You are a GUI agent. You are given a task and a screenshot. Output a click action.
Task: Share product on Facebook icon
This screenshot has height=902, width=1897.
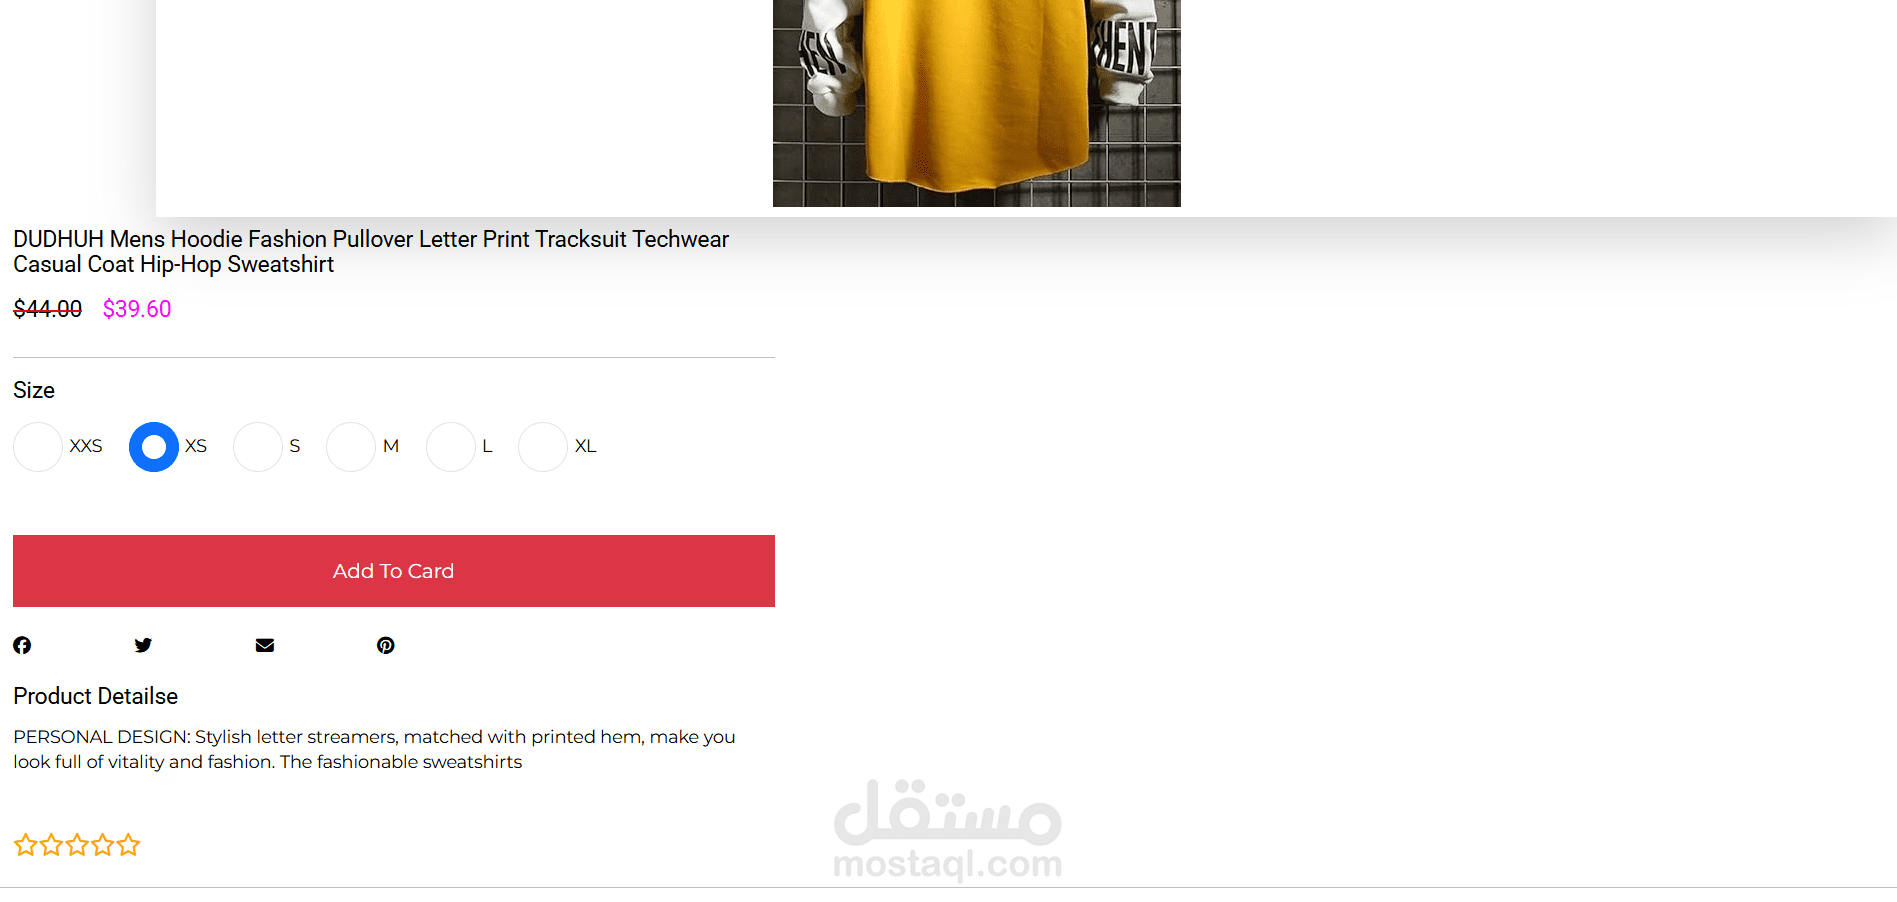point(22,645)
